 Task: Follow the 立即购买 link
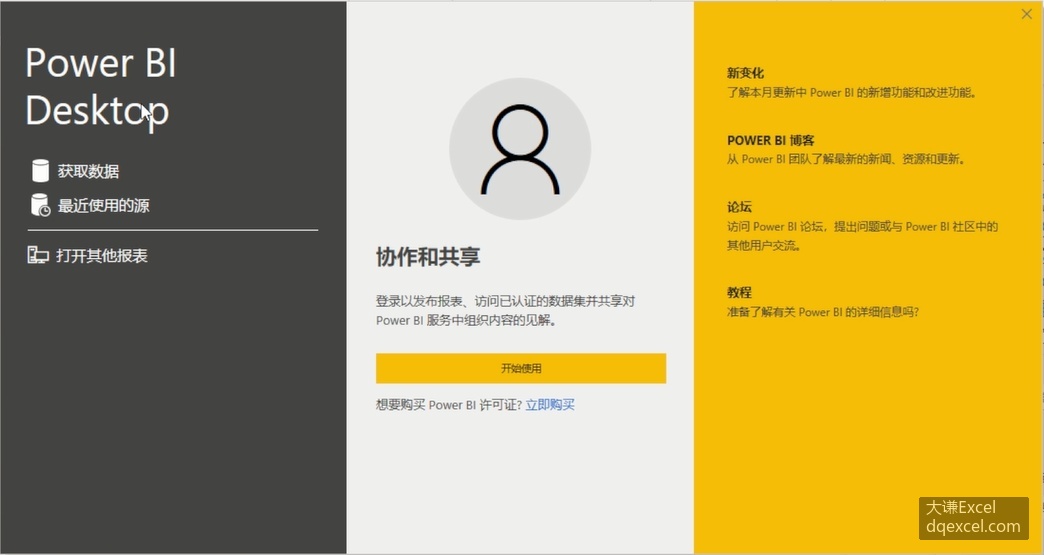tap(550, 405)
